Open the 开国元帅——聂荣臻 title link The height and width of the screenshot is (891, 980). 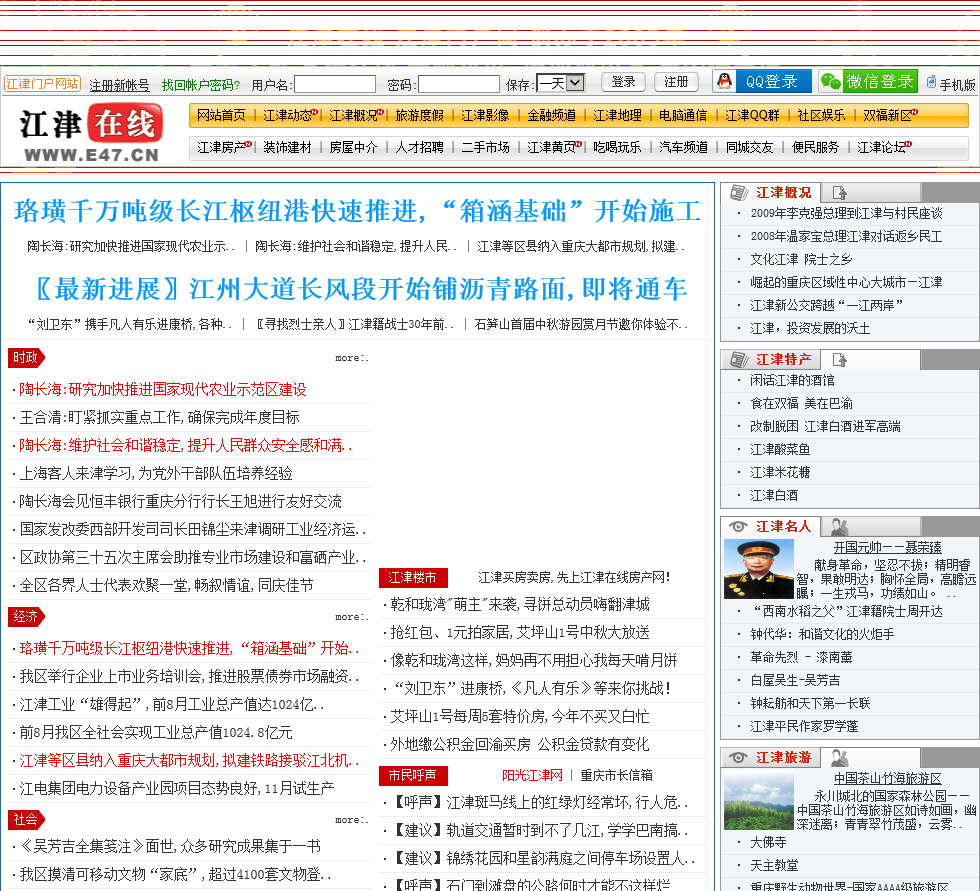click(888, 547)
